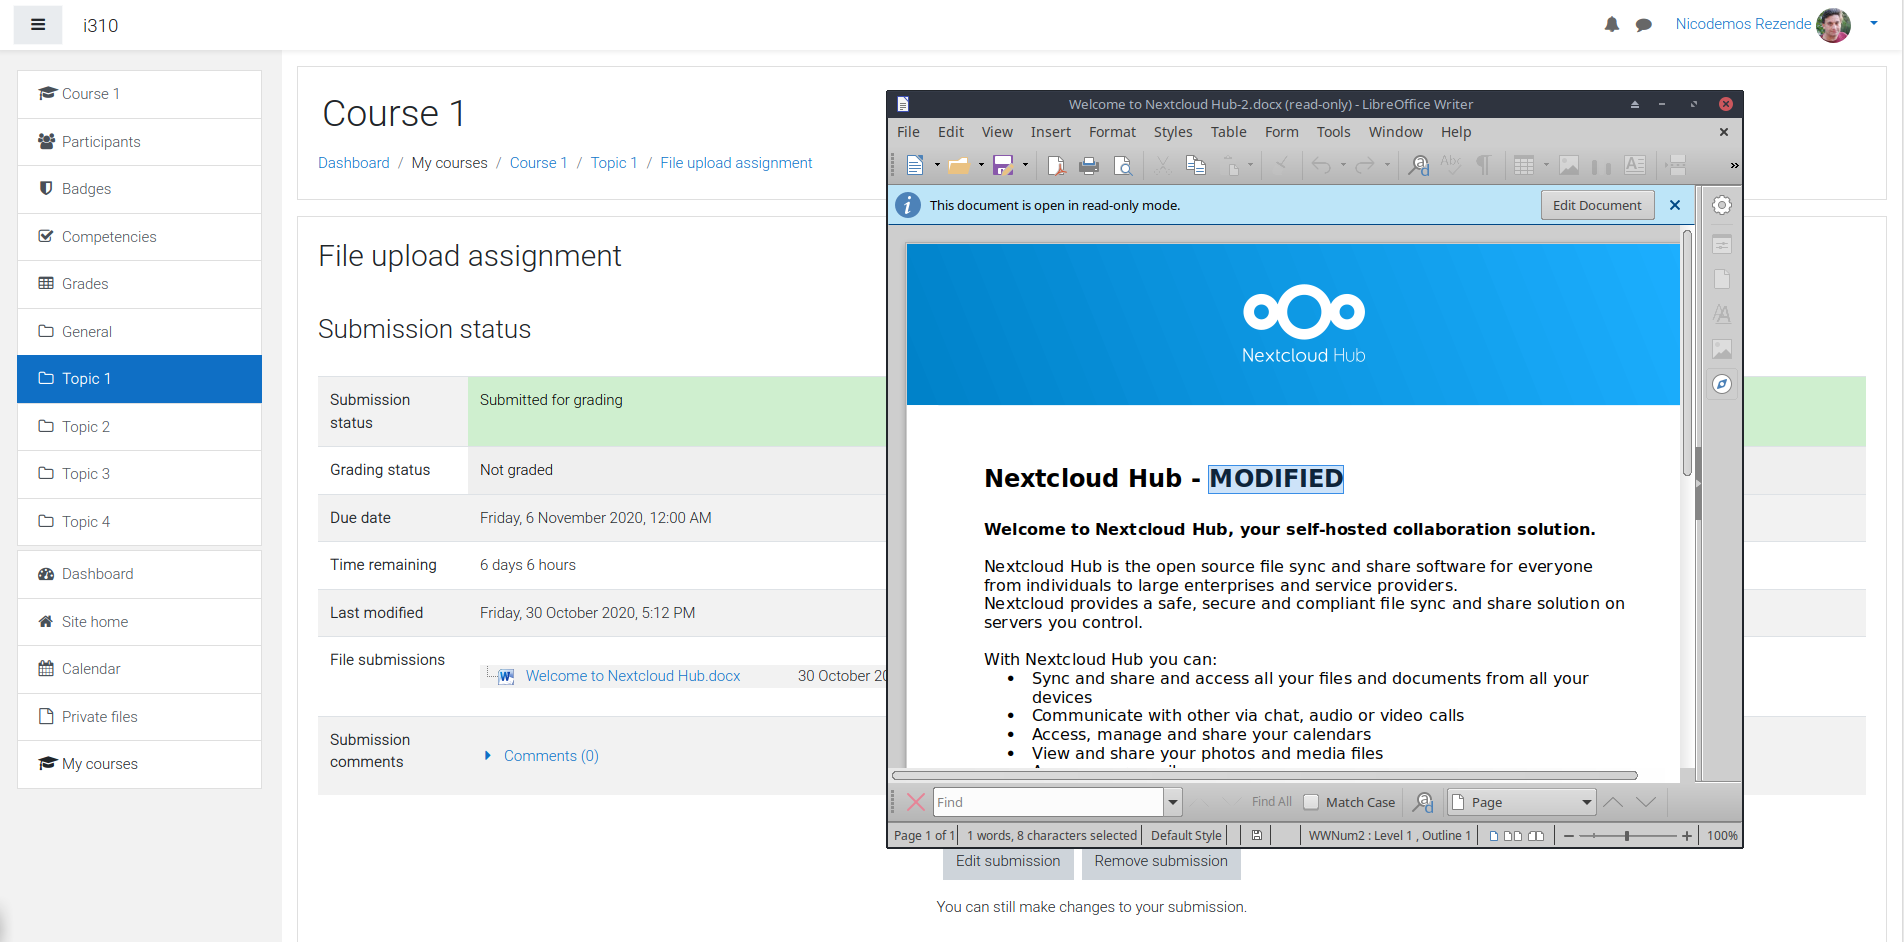Click the Insert Image toolbar icon
Image resolution: width=1904 pixels, height=942 pixels.
tap(1569, 165)
